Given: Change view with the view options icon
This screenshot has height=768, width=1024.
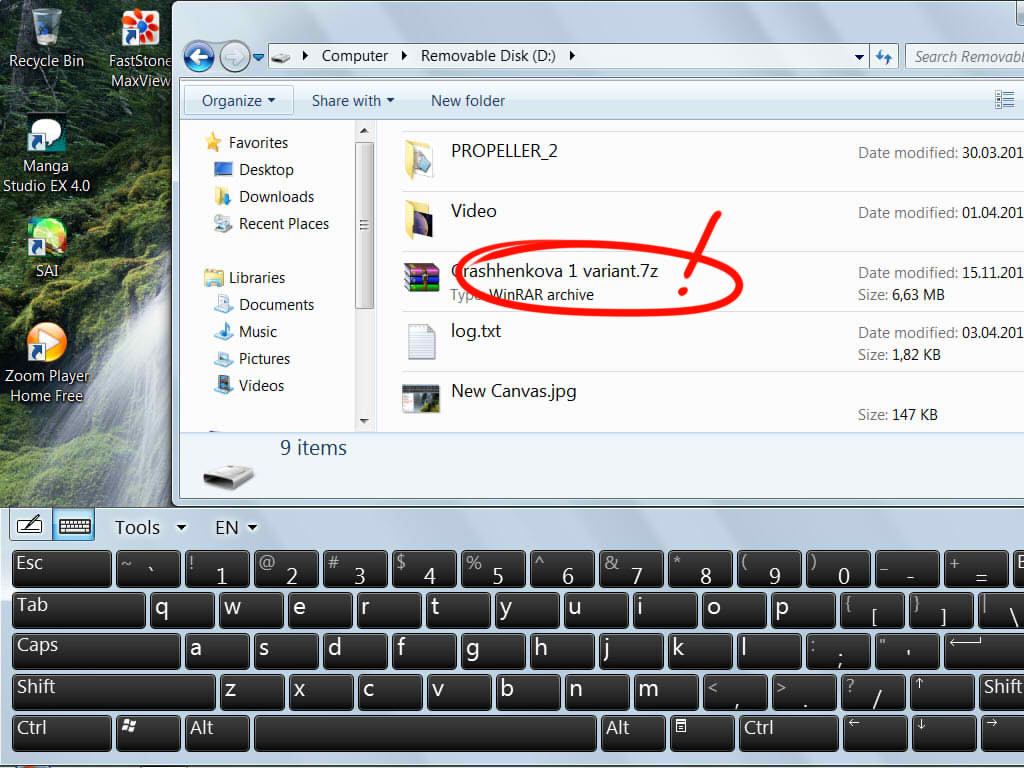Looking at the screenshot, I should 1004,100.
